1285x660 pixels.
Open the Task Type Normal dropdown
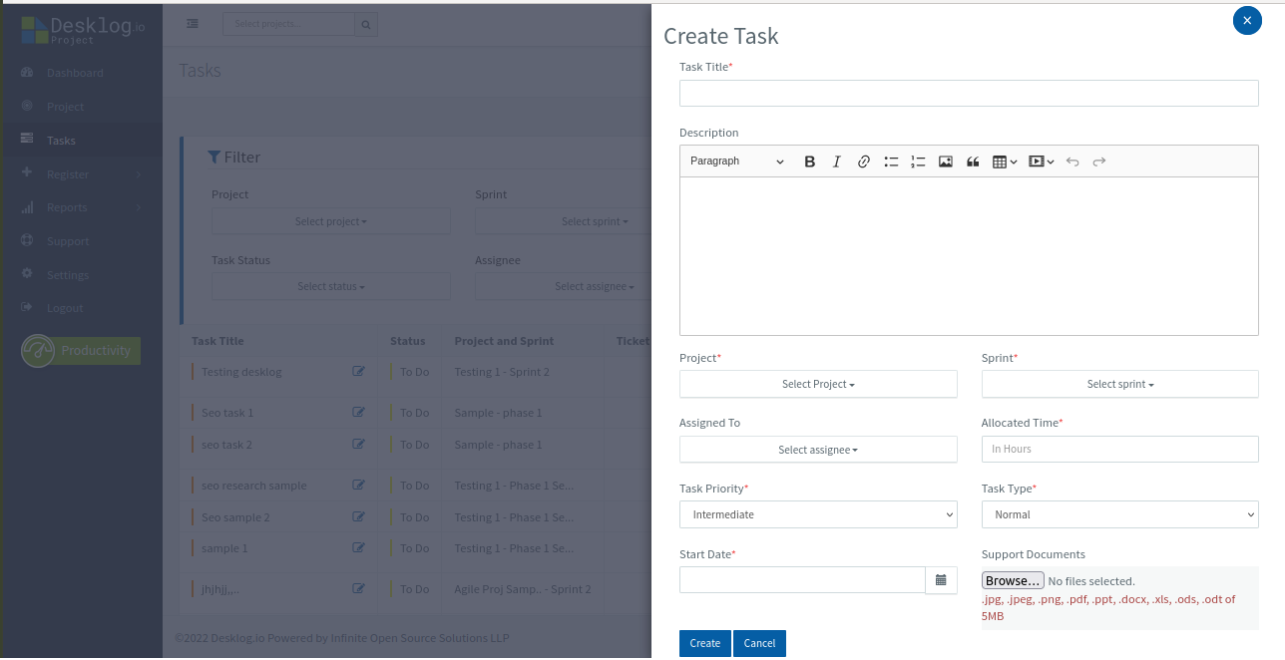[x=1120, y=515]
